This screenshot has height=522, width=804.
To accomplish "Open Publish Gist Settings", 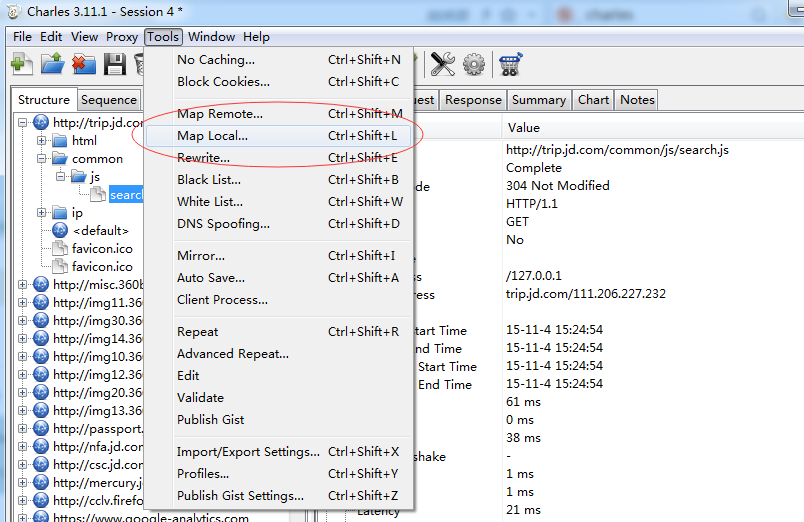I will point(278,495).
